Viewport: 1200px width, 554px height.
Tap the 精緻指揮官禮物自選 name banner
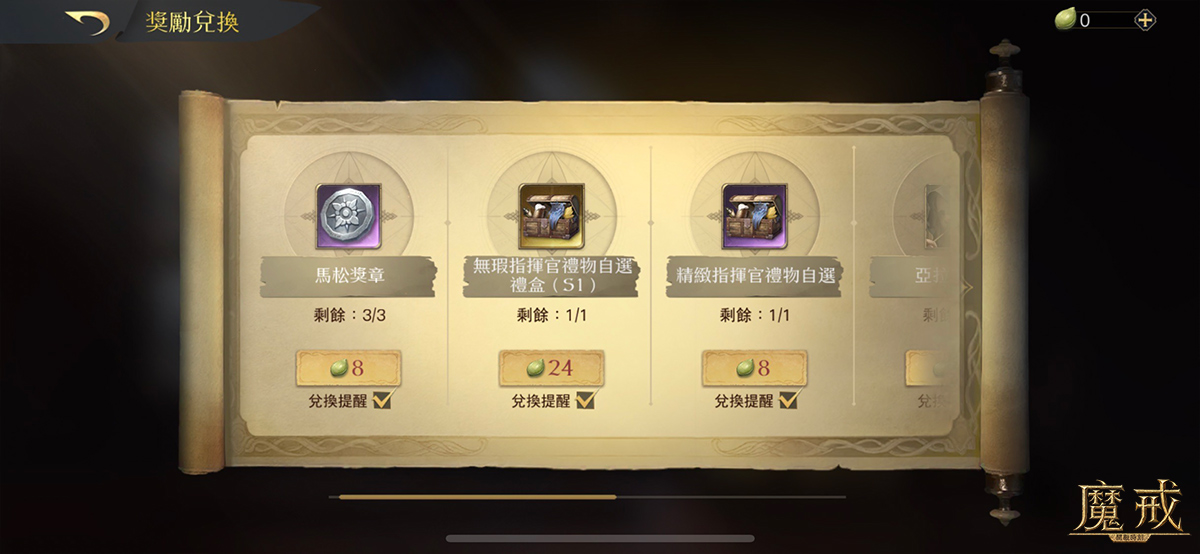click(754, 275)
